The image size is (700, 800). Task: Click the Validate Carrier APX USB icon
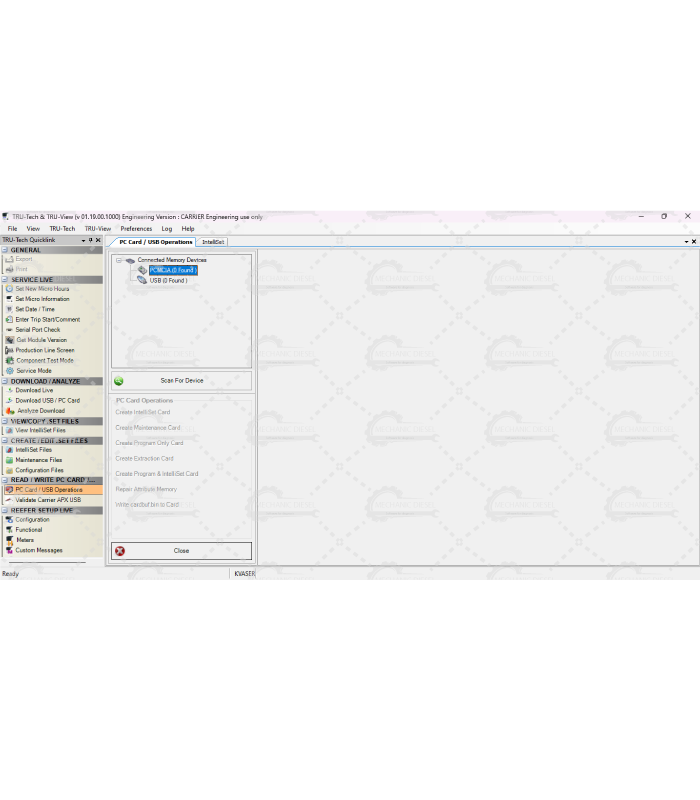click(9, 500)
